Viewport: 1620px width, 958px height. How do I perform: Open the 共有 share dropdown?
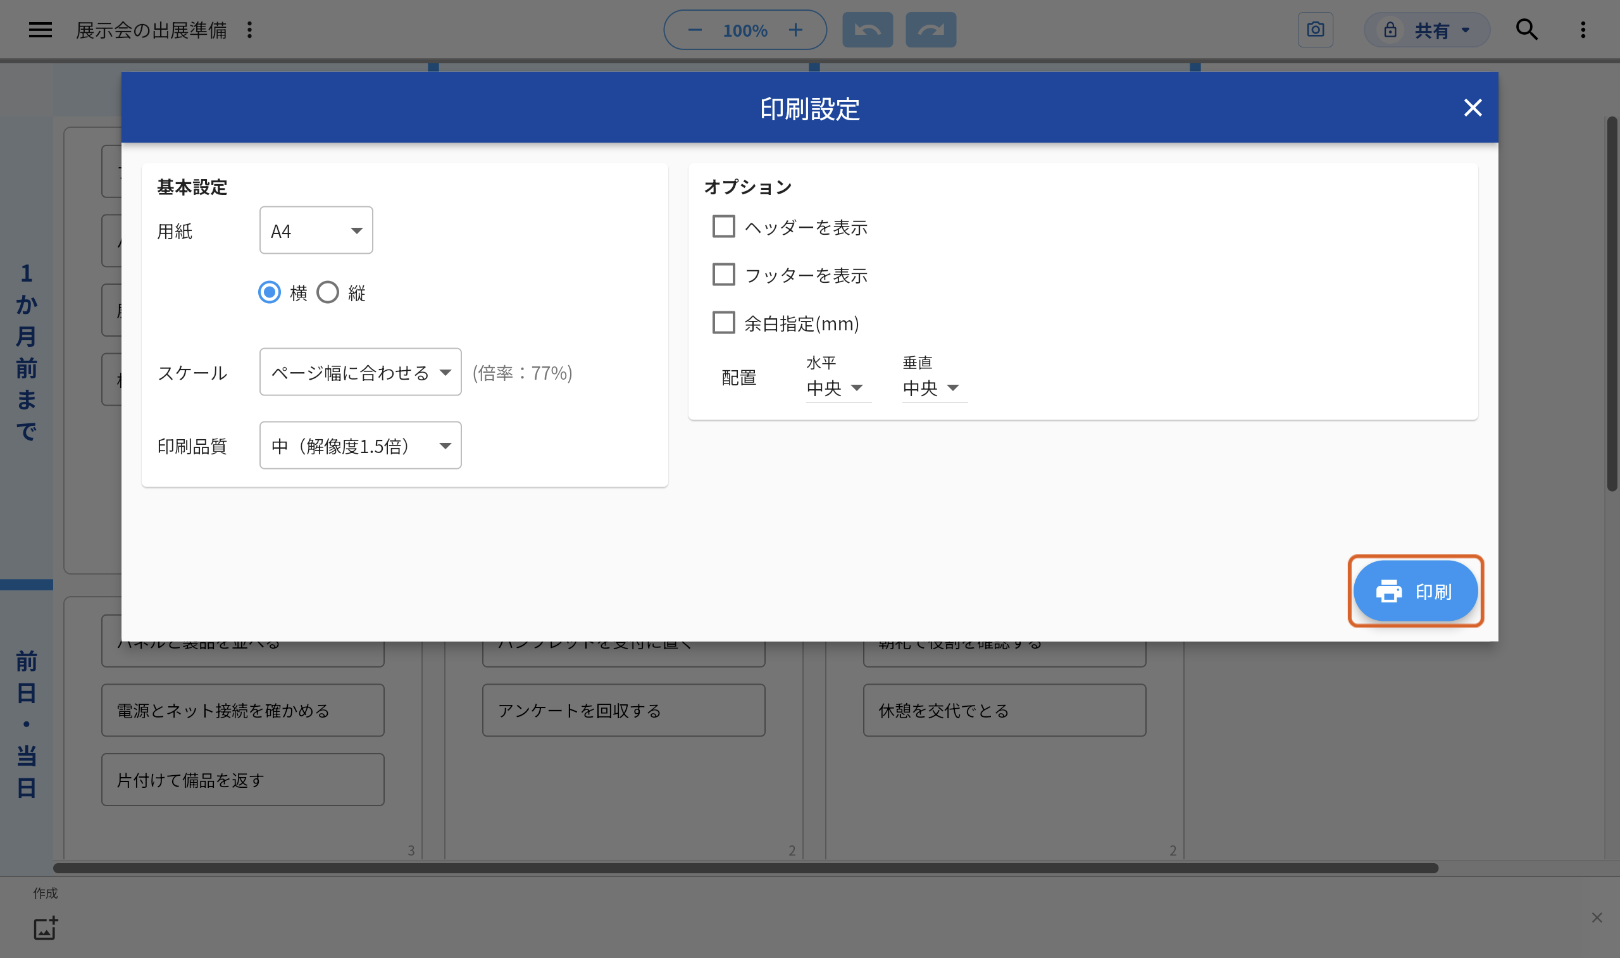[x=1427, y=30]
